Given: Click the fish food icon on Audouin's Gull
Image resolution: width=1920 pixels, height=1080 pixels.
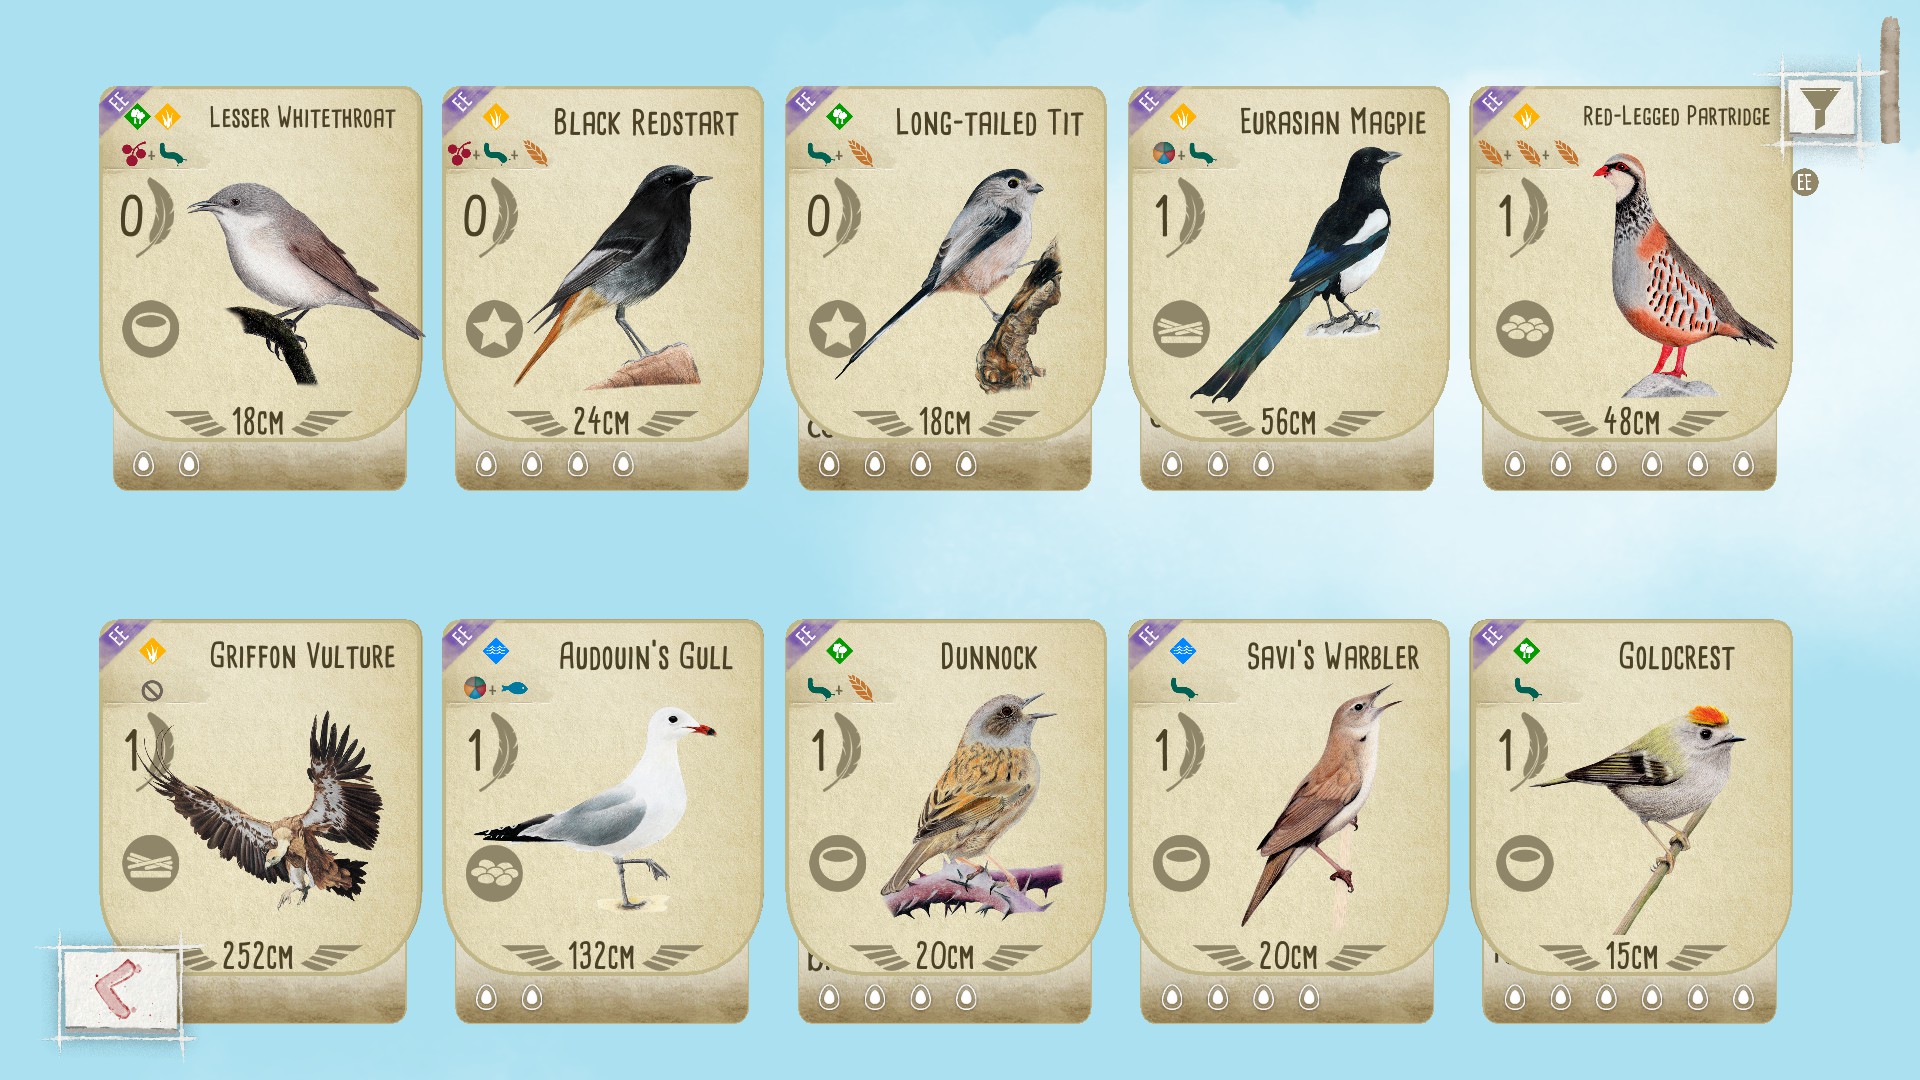Looking at the screenshot, I should click(x=514, y=688).
